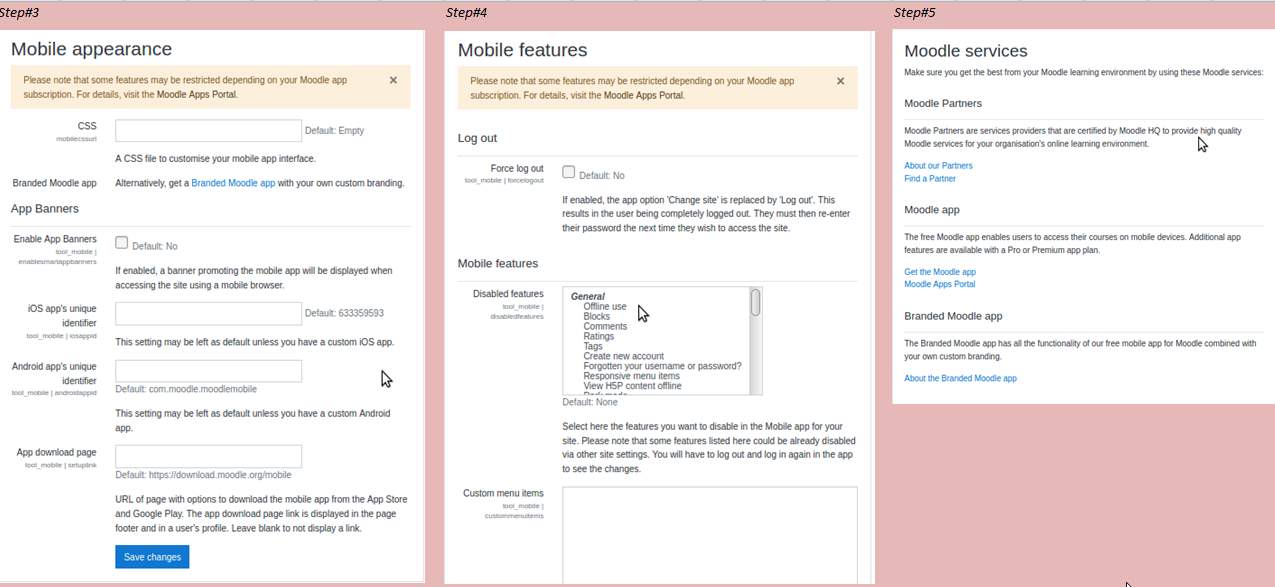1275x587 pixels.
Task: Click the App download page field
Action: (208, 456)
